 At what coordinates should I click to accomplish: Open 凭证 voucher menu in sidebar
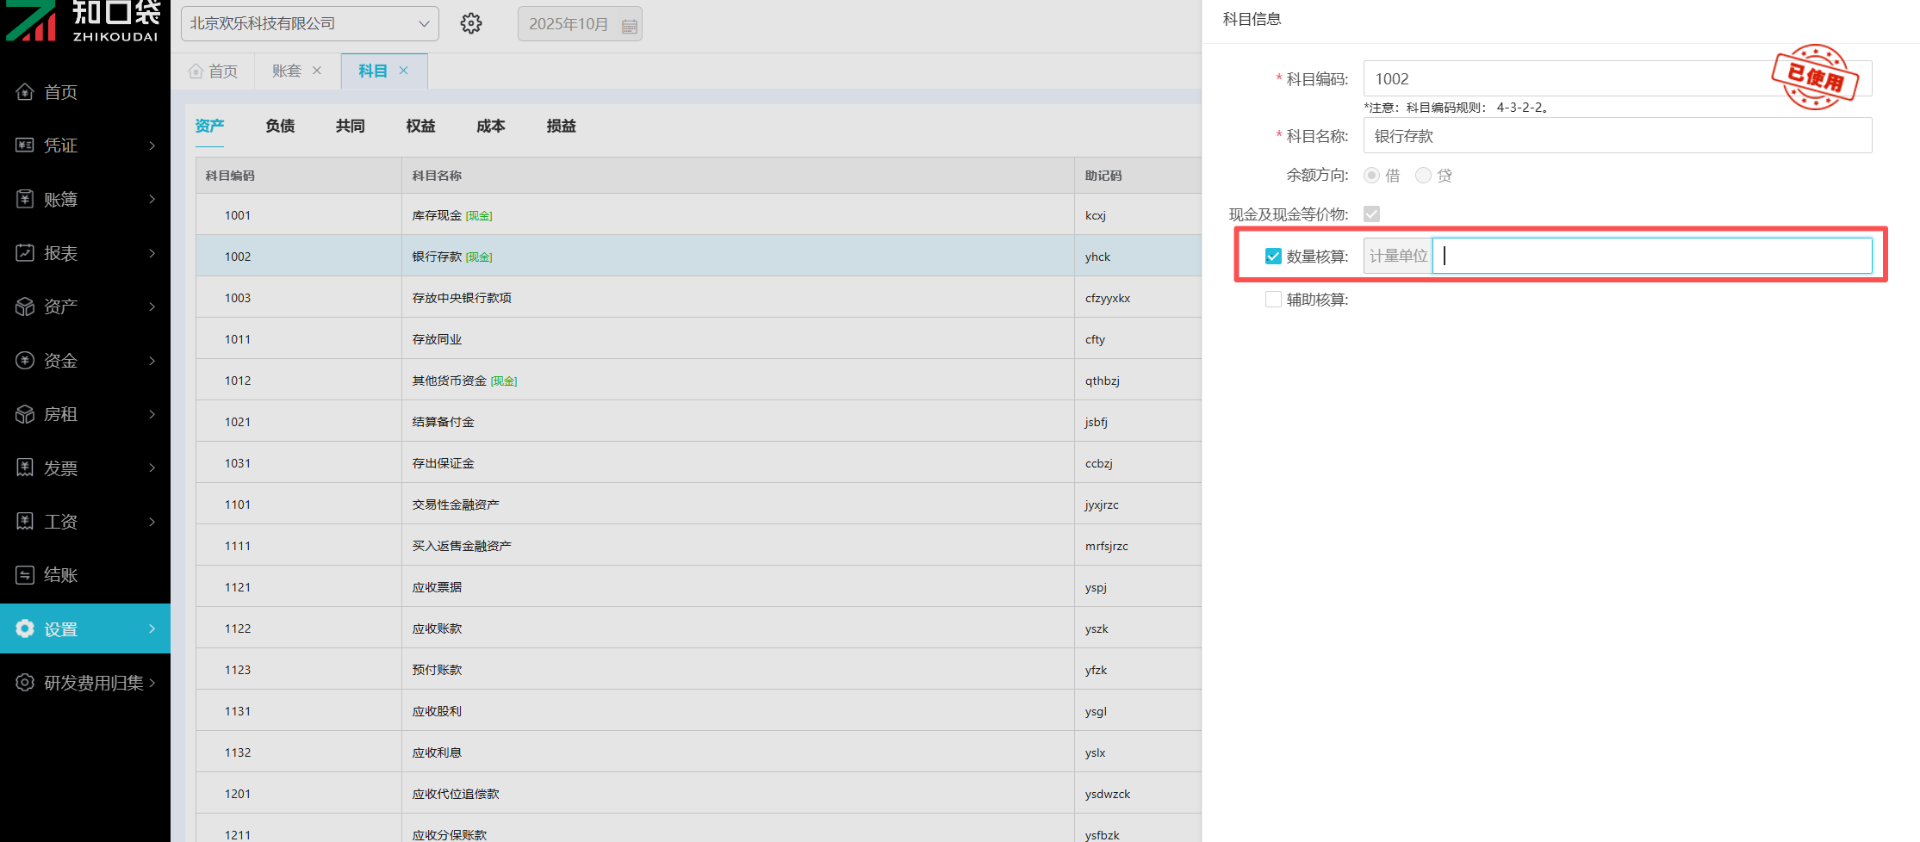pos(85,146)
